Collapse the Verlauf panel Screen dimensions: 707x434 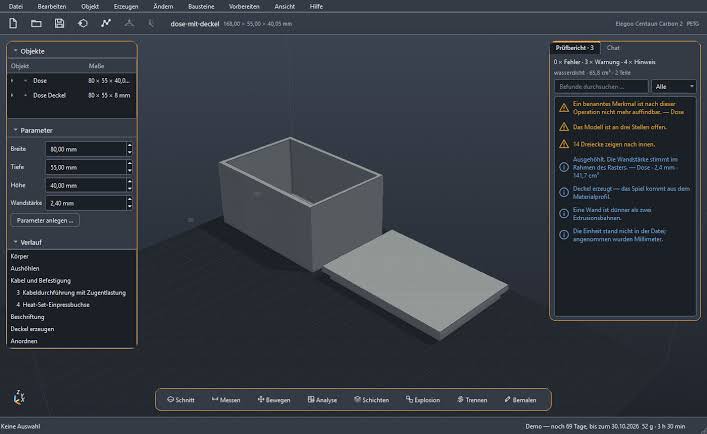[x=15, y=242]
